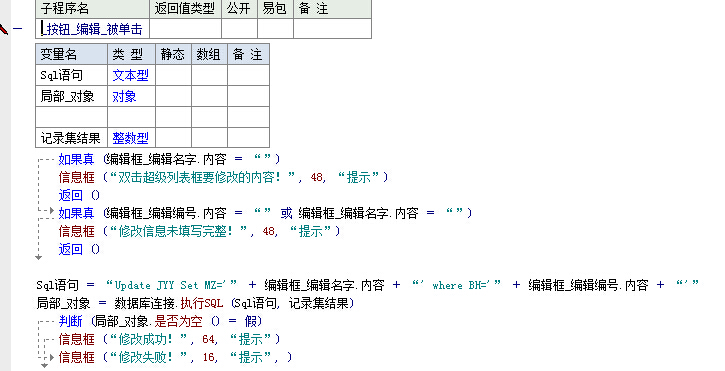This screenshot has width=725, height=371.
Task: Click the 信息框 line showing 修改失败
Action: [x=176, y=357]
